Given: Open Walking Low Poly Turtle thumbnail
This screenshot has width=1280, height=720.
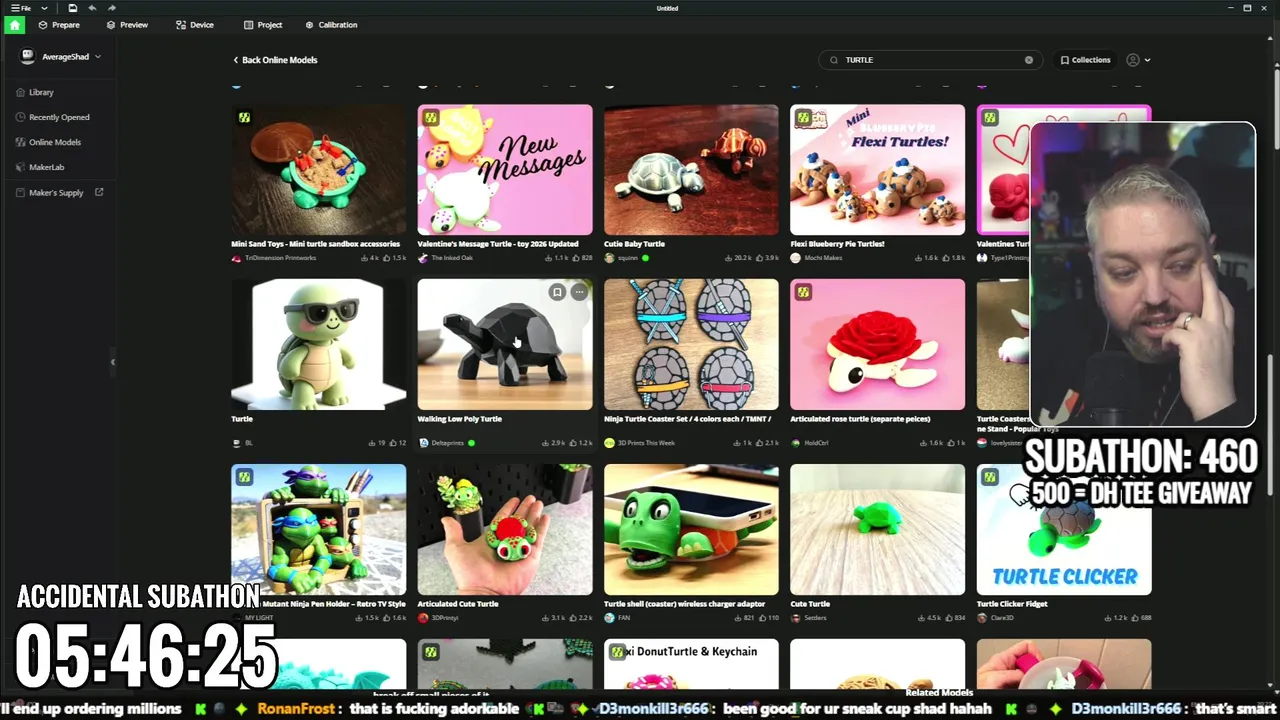Looking at the screenshot, I should (505, 344).
